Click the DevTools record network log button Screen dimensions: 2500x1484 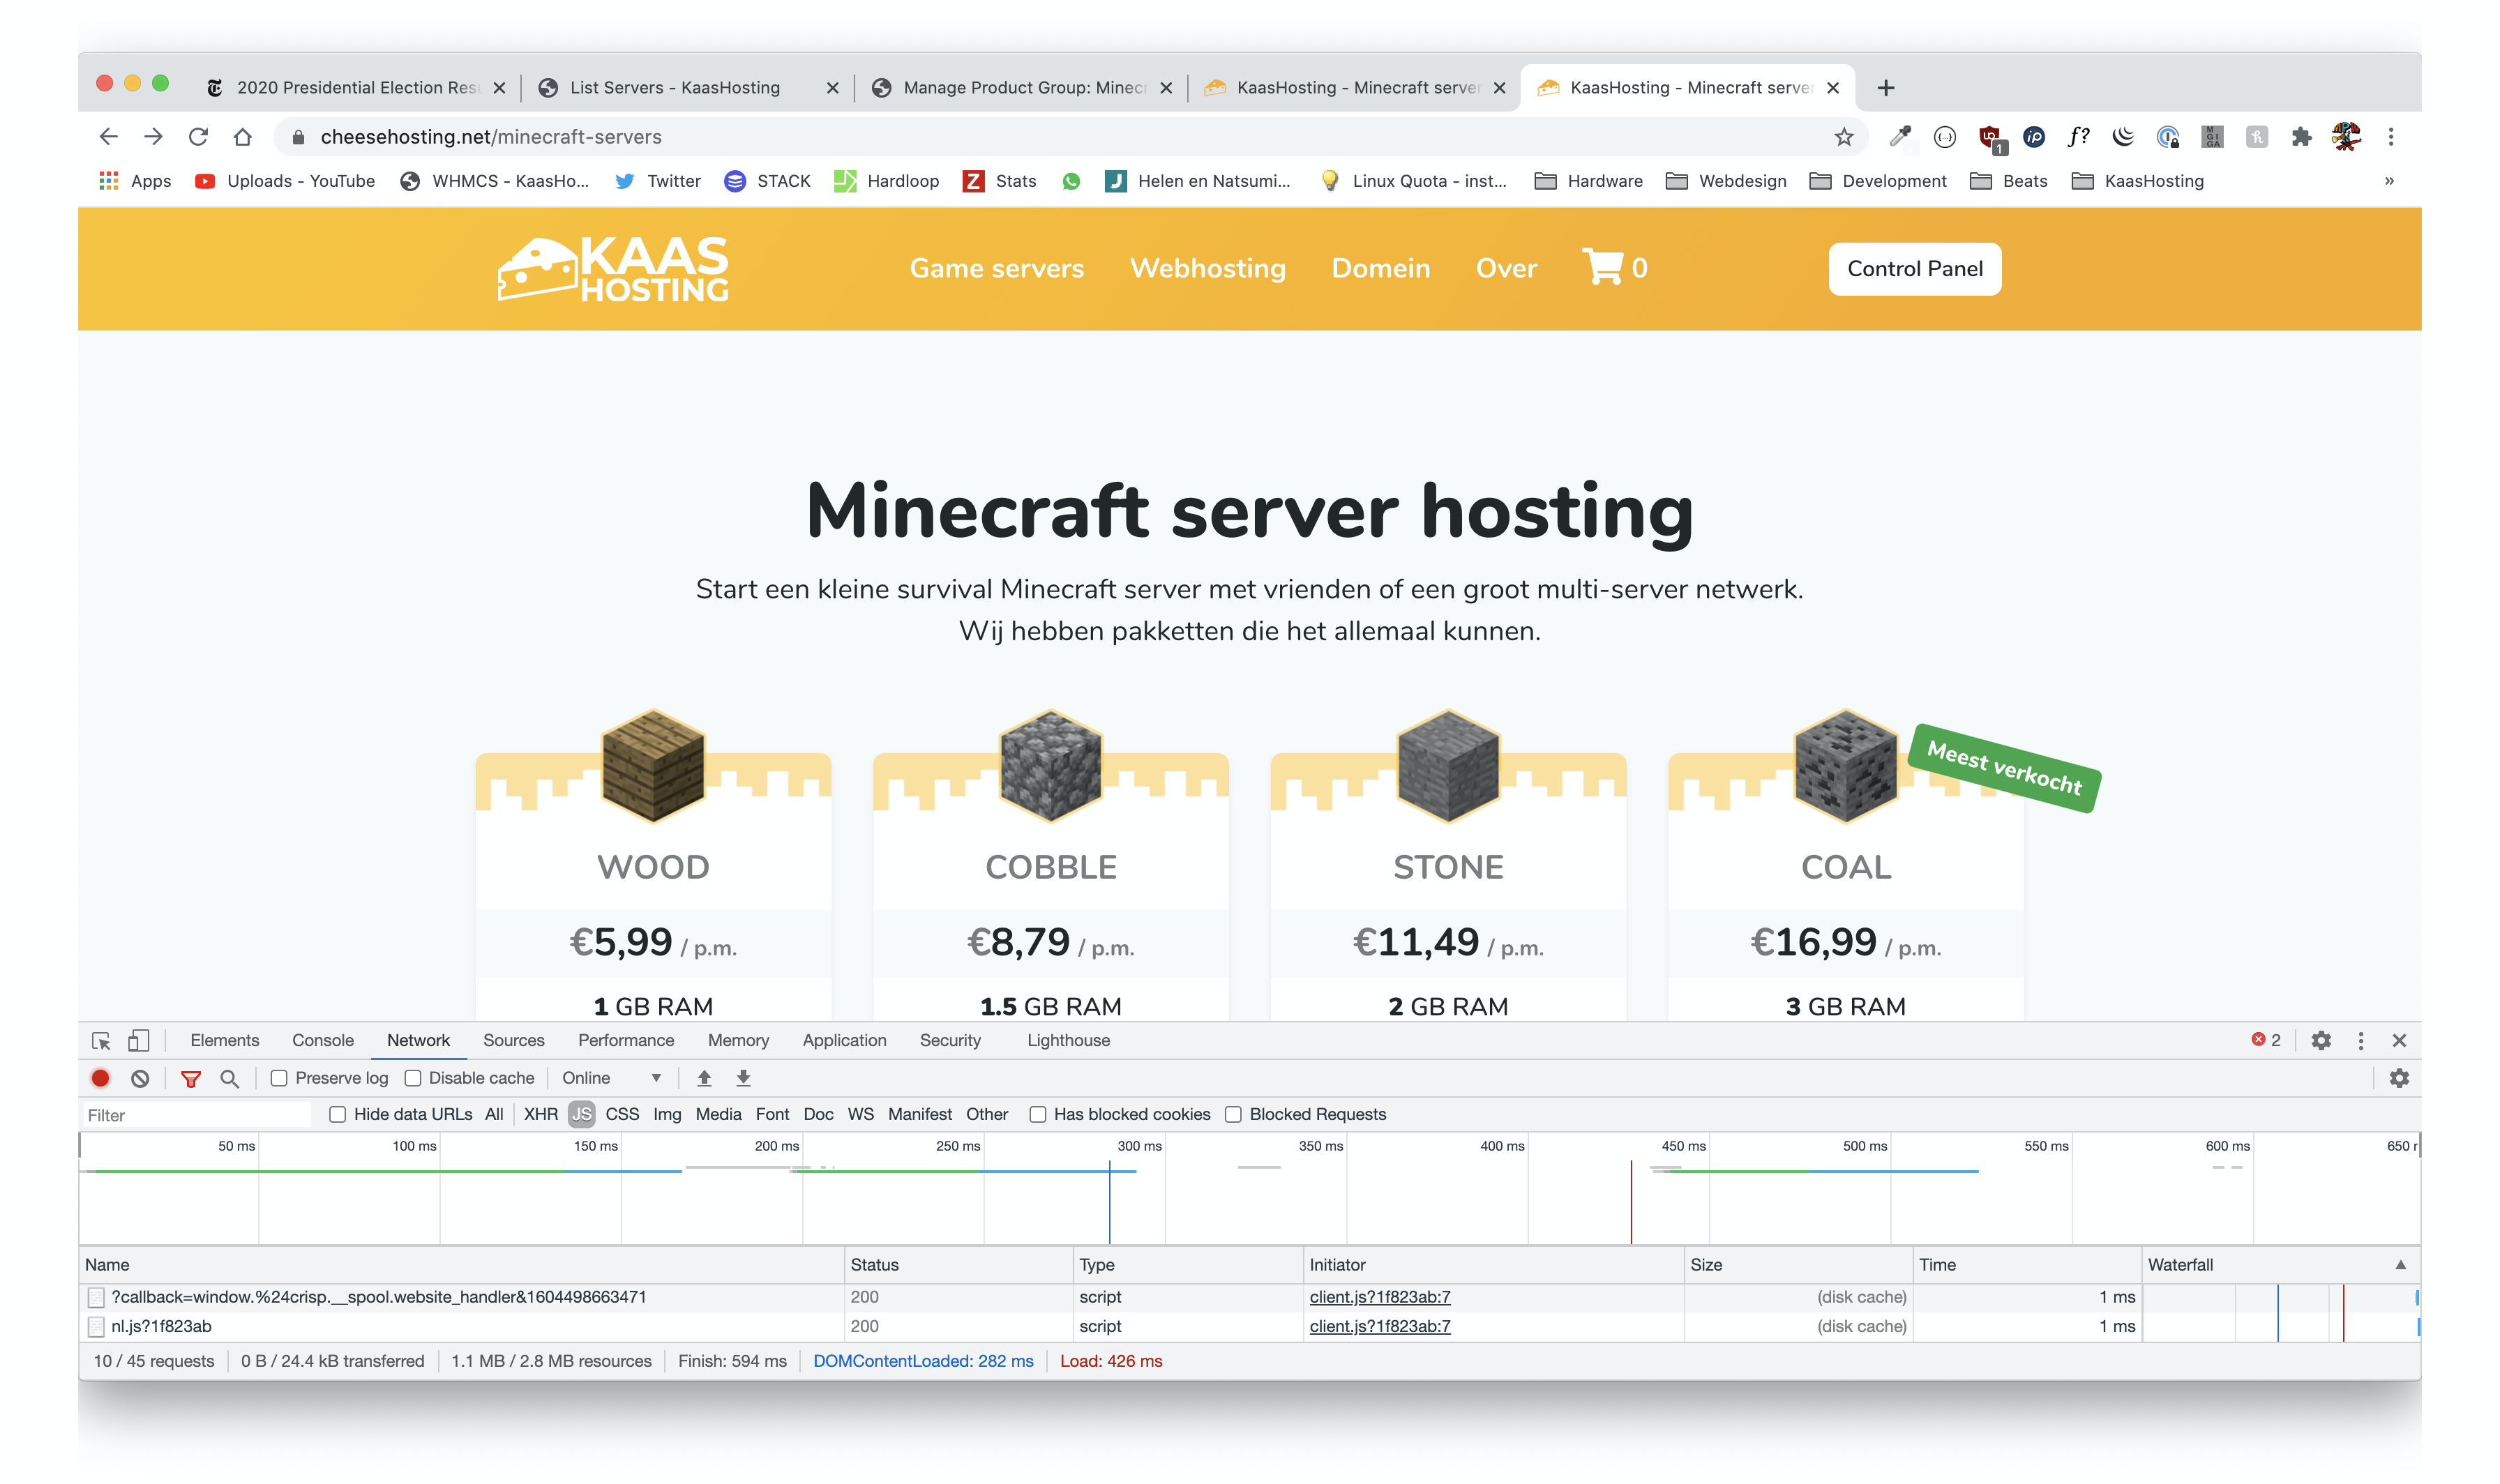point(100,1078)
